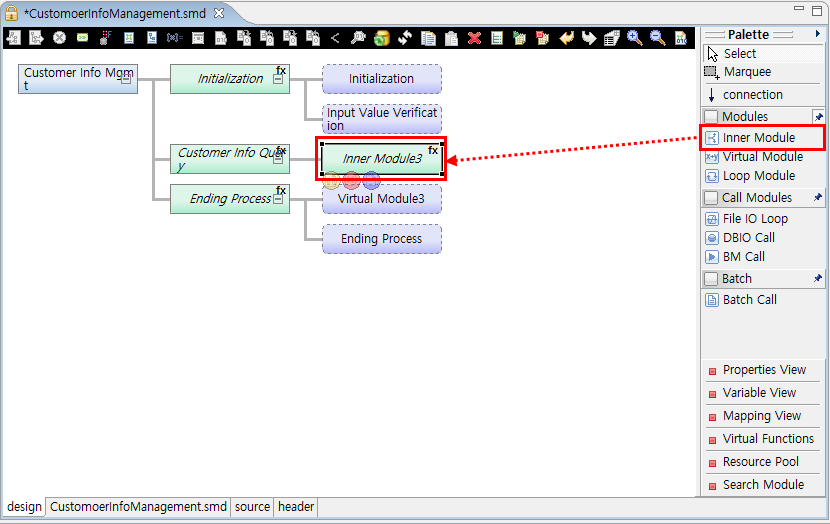Switch to the header tab
The height and width of the screenshot is (524, 830).
296,507
